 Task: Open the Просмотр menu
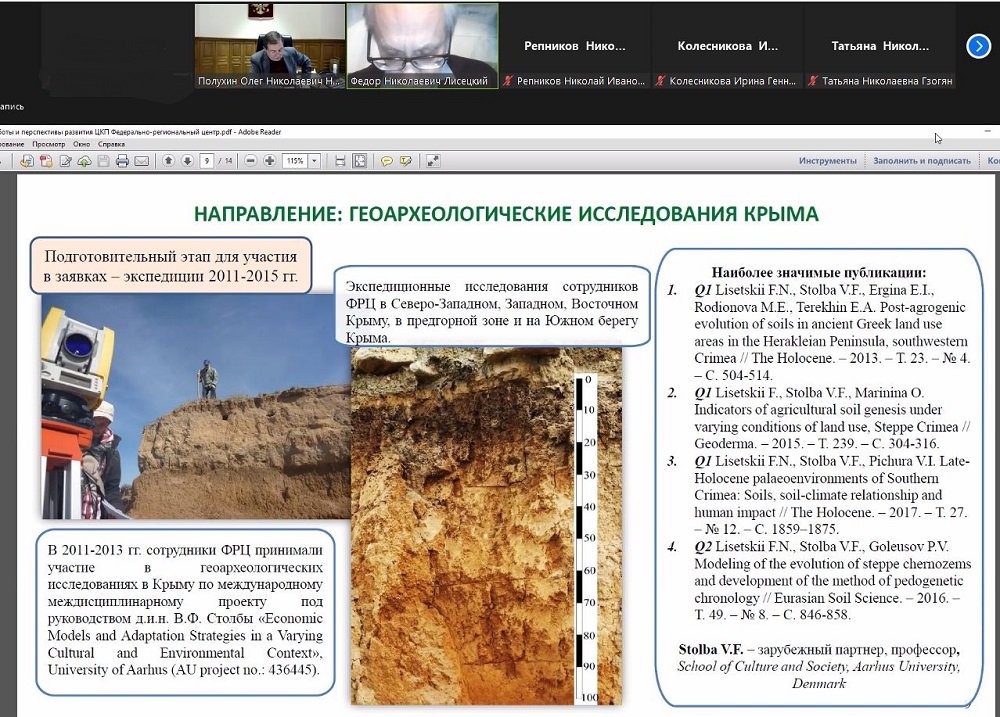[x=48, y=144]
